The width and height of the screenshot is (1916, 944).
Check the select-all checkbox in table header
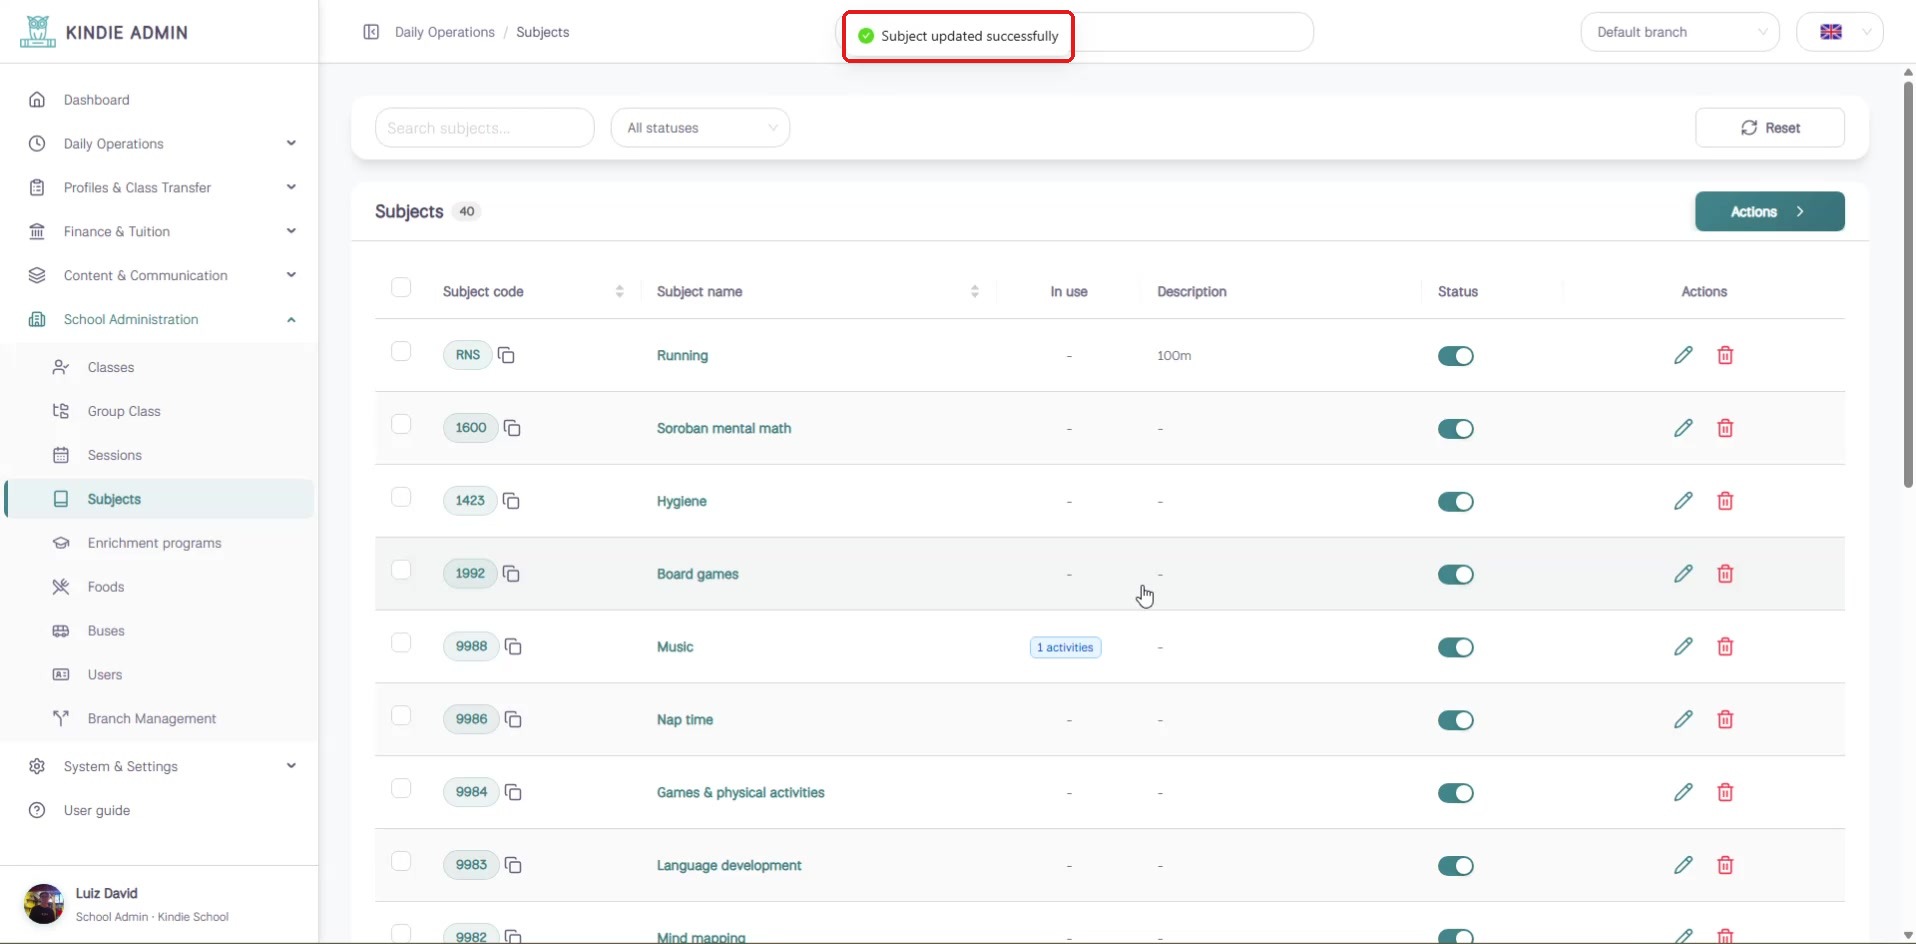[401, 288]
